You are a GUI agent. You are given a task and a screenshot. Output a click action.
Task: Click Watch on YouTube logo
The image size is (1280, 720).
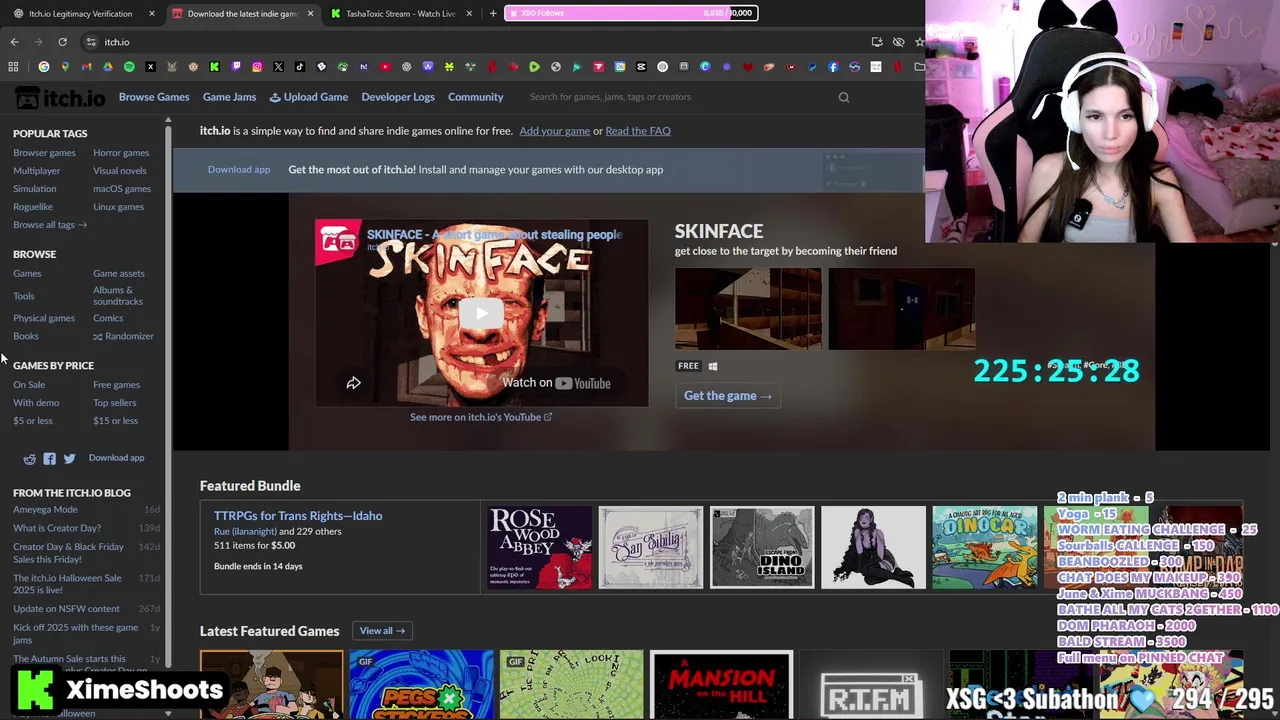coord(556,383)
